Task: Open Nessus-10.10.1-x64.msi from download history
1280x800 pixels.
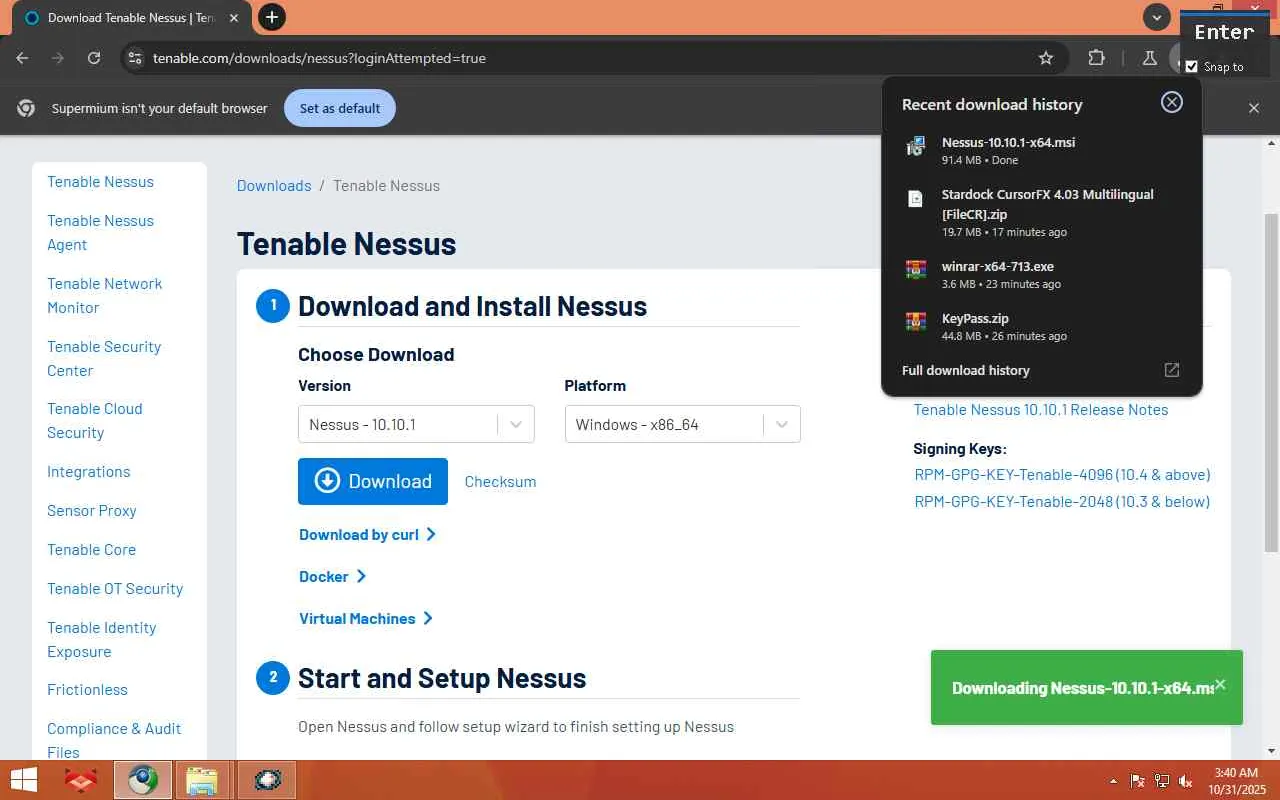Action: (x=1041, y=150)
